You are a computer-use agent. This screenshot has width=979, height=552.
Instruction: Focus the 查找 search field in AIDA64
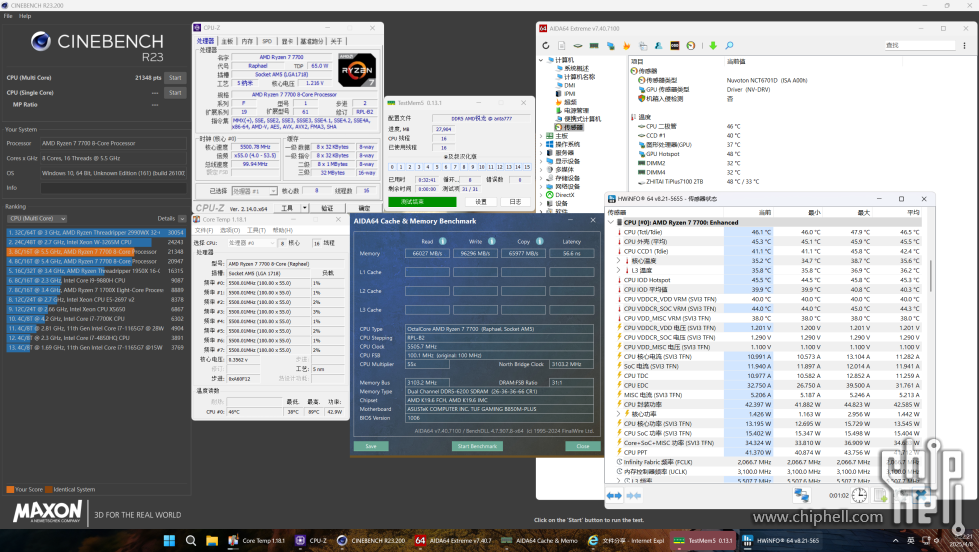pos(920,46)
